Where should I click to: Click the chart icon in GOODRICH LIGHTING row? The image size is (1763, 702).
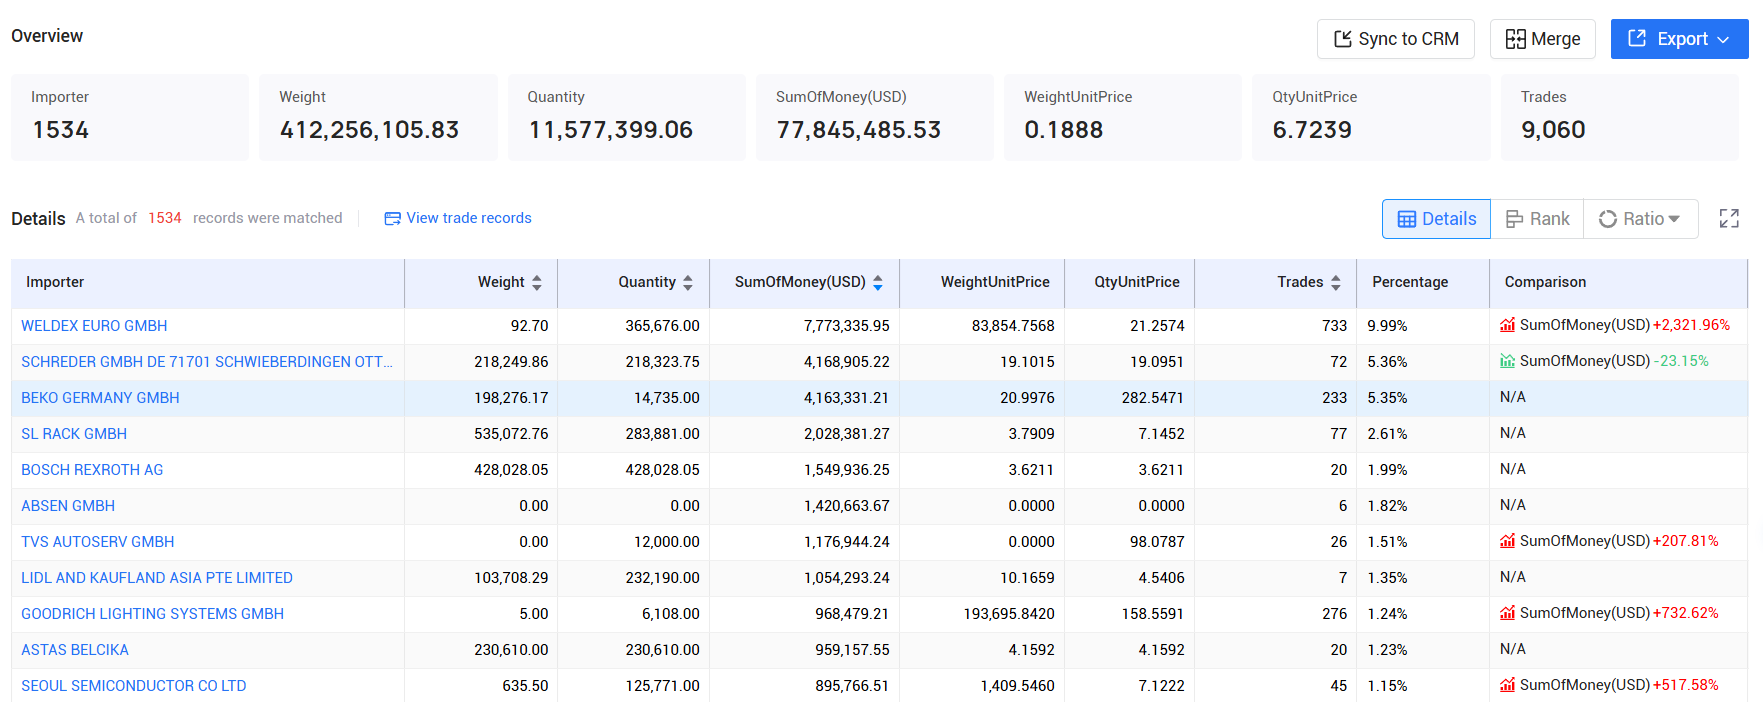1507,613
